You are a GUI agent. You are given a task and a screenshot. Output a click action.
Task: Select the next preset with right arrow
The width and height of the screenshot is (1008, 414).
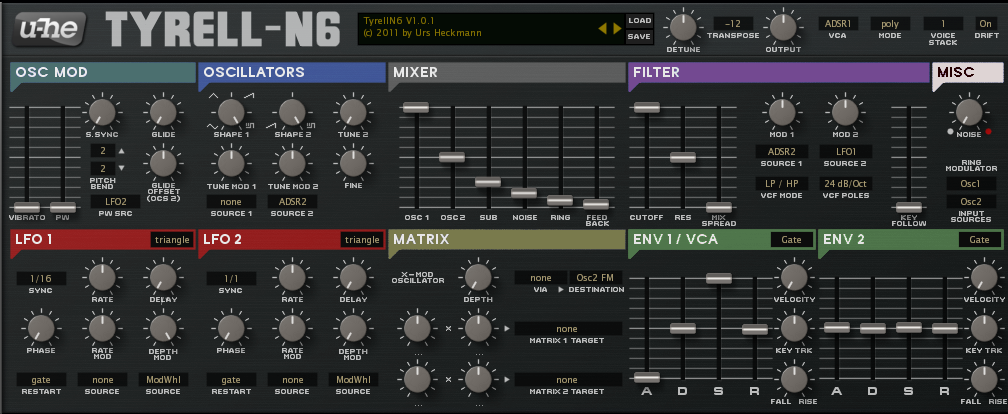[618, 28]
